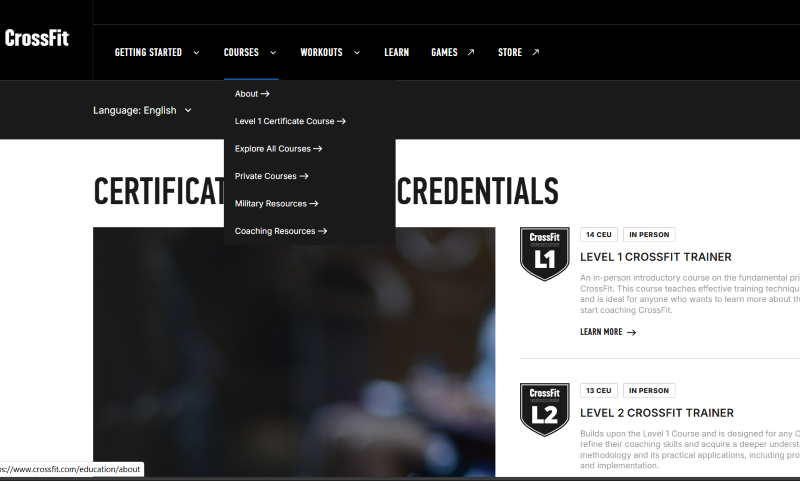Click the Games external arrow icon
Viewport: 800px width, 481px height.
pyautogui.click(x=471, y=52)
